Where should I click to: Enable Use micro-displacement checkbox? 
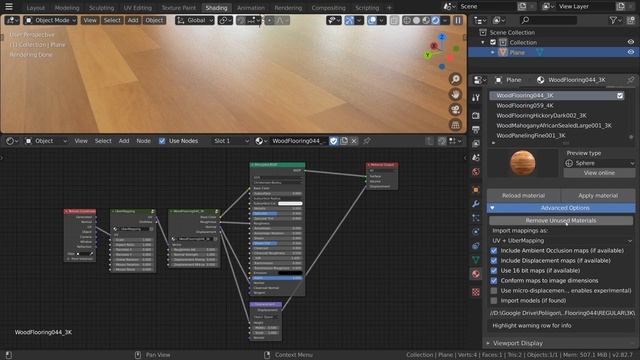point(494,291)
